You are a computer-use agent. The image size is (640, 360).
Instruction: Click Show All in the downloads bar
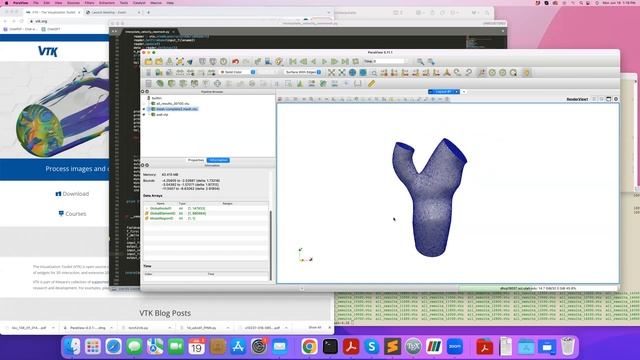pos(315,328)
